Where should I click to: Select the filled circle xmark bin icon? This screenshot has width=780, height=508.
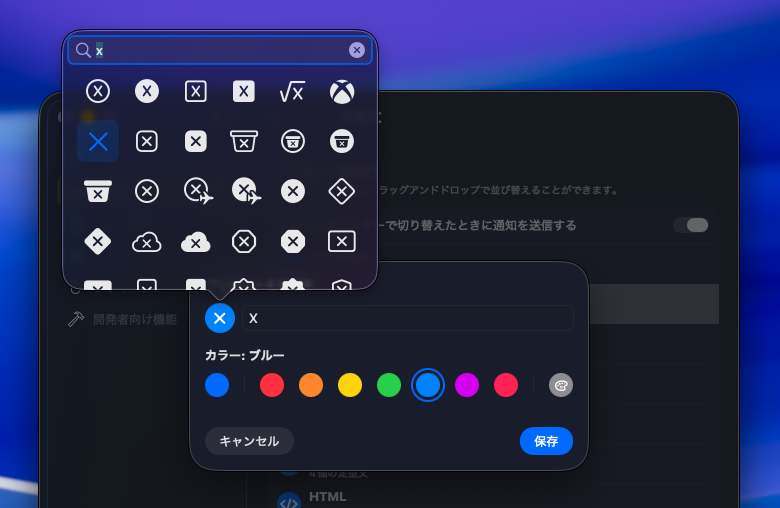342,142
